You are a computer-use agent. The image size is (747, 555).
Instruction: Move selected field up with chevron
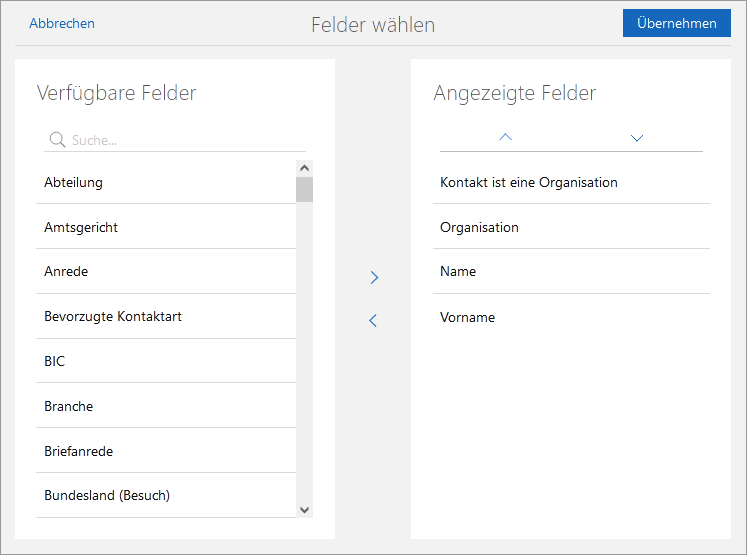tap(505, 137)
